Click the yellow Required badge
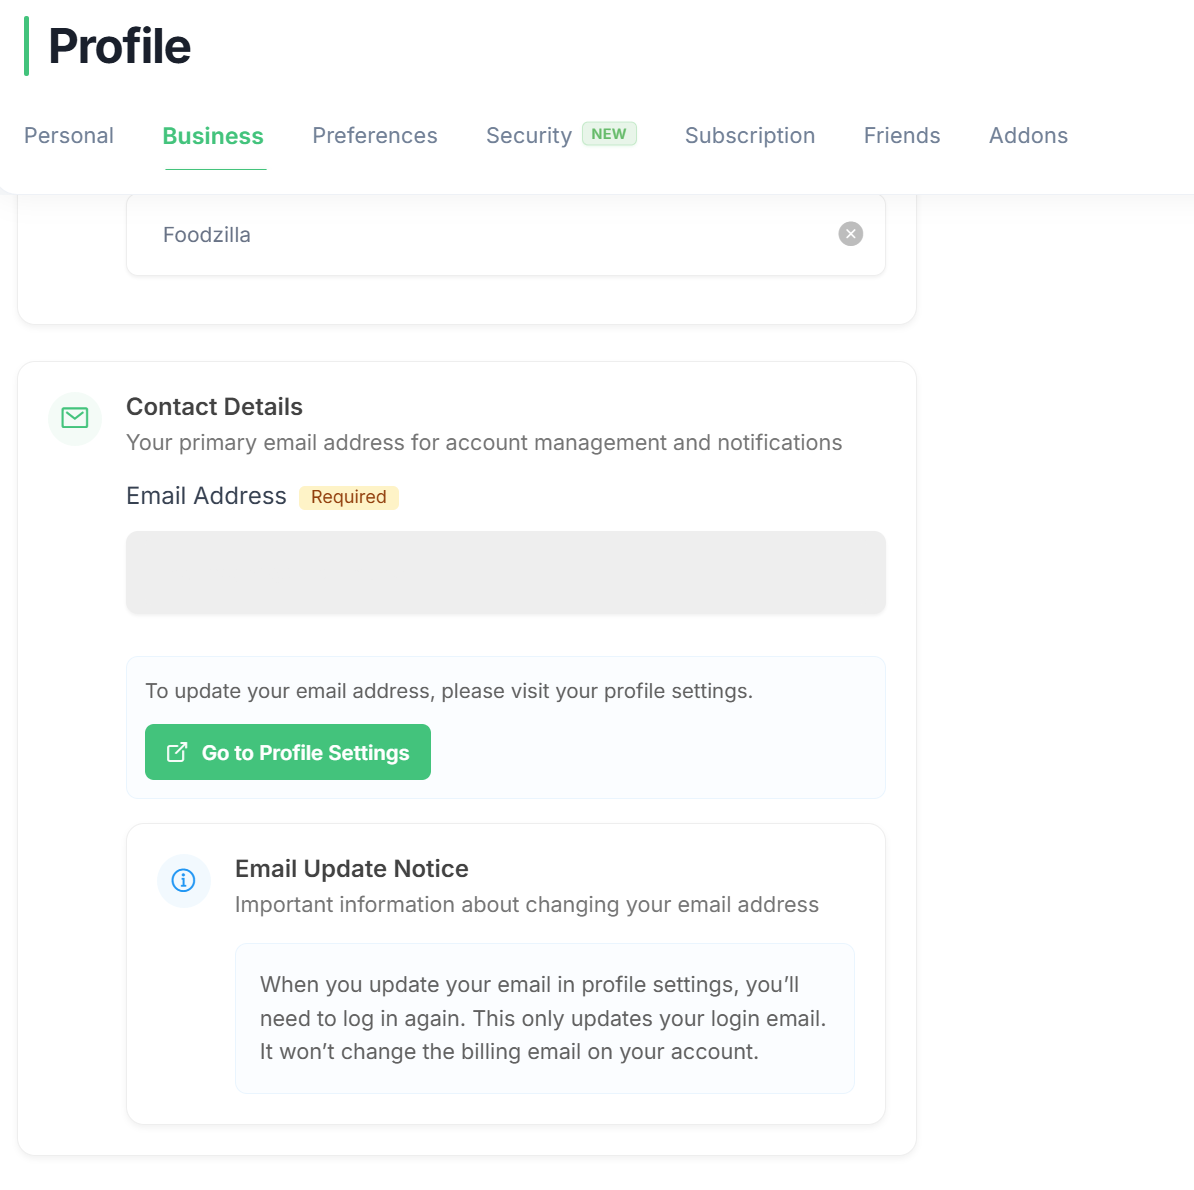 tap(348, 497)
